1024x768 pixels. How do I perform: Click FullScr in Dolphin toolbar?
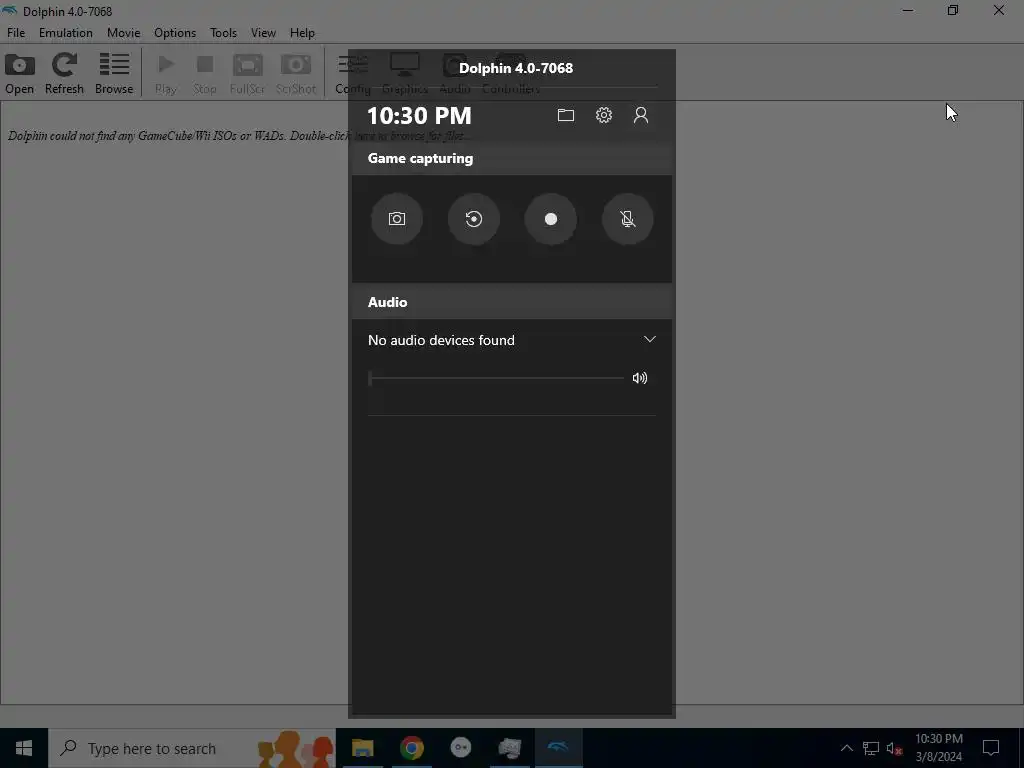point(247,74)
